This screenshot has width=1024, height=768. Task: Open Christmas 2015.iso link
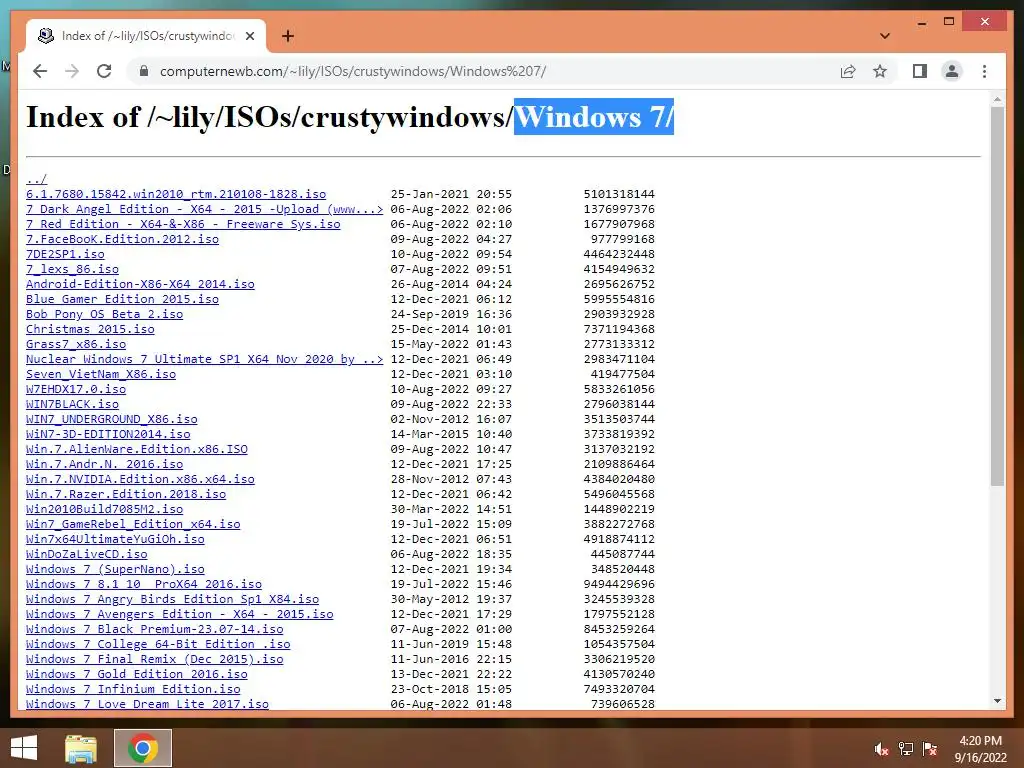click(90, 329)
